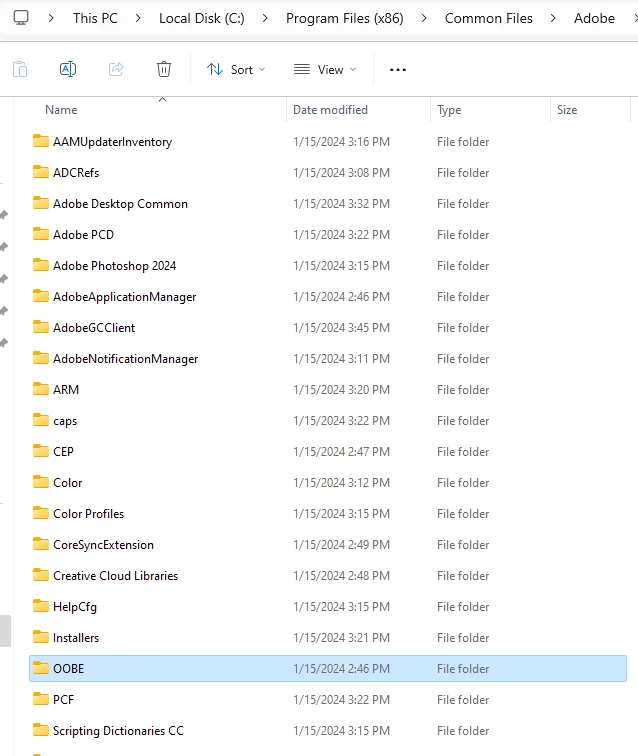Select the CEP folder icon

(41, 451)
